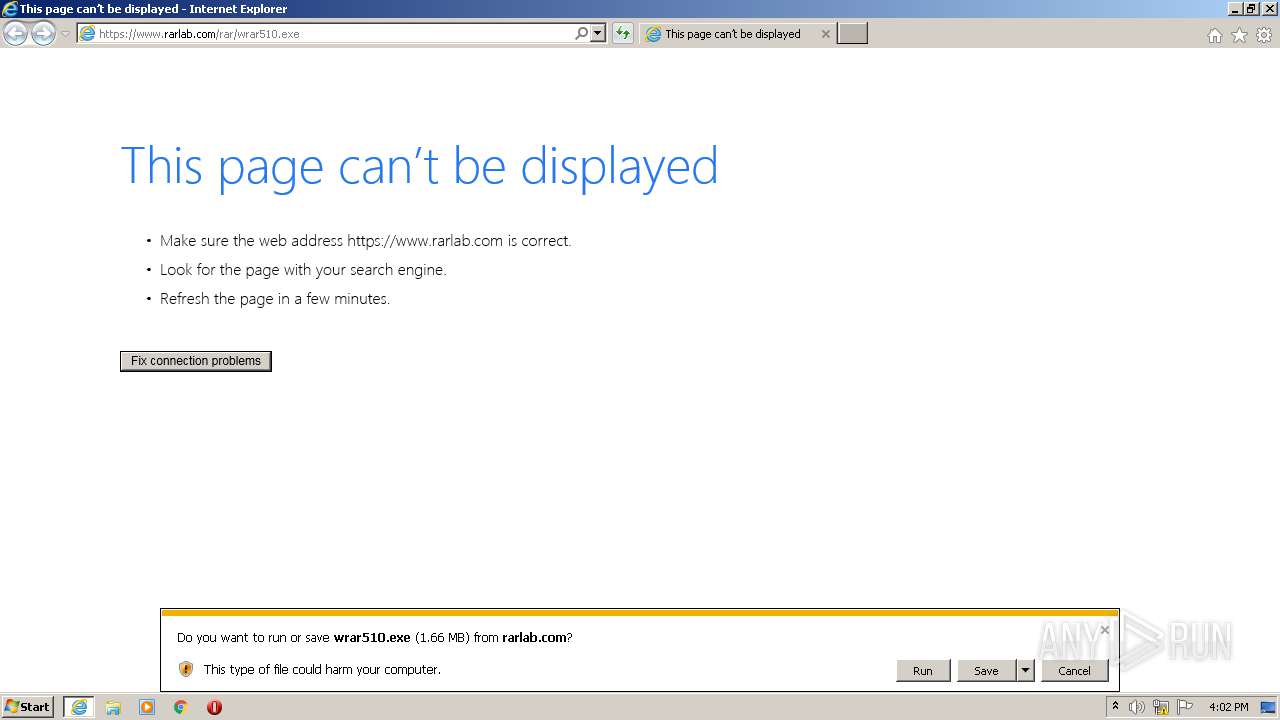1280x720 pixels.
Task: Open Favorites star icon
Action: [x=1239, y=35]
